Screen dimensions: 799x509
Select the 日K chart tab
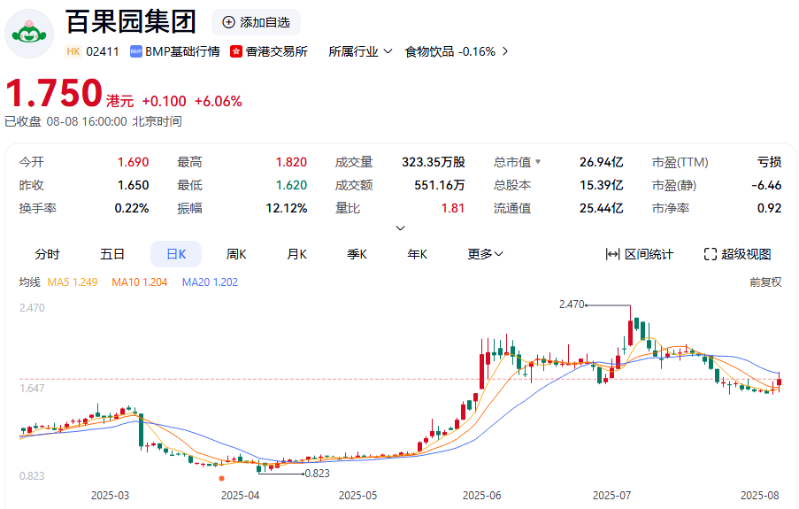pyautogui.click(x=176, y=254)
